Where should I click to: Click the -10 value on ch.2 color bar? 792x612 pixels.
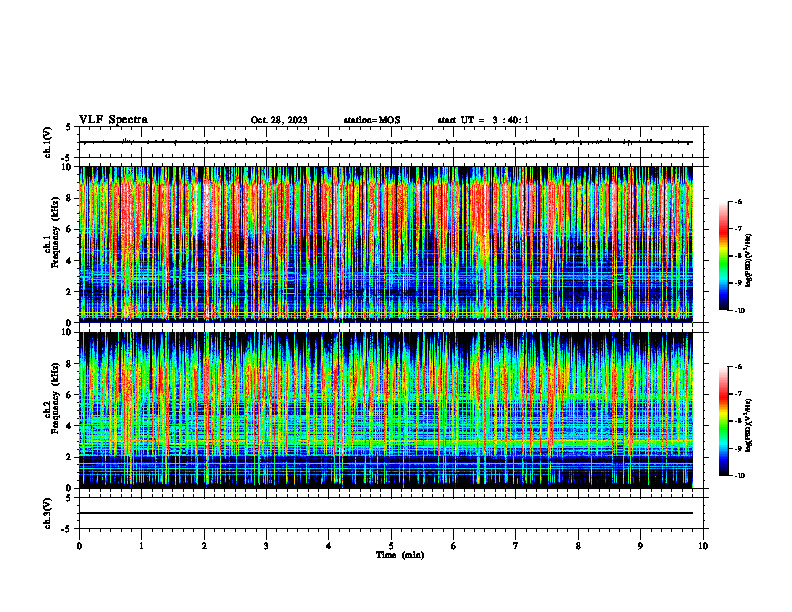pos(739,476)
